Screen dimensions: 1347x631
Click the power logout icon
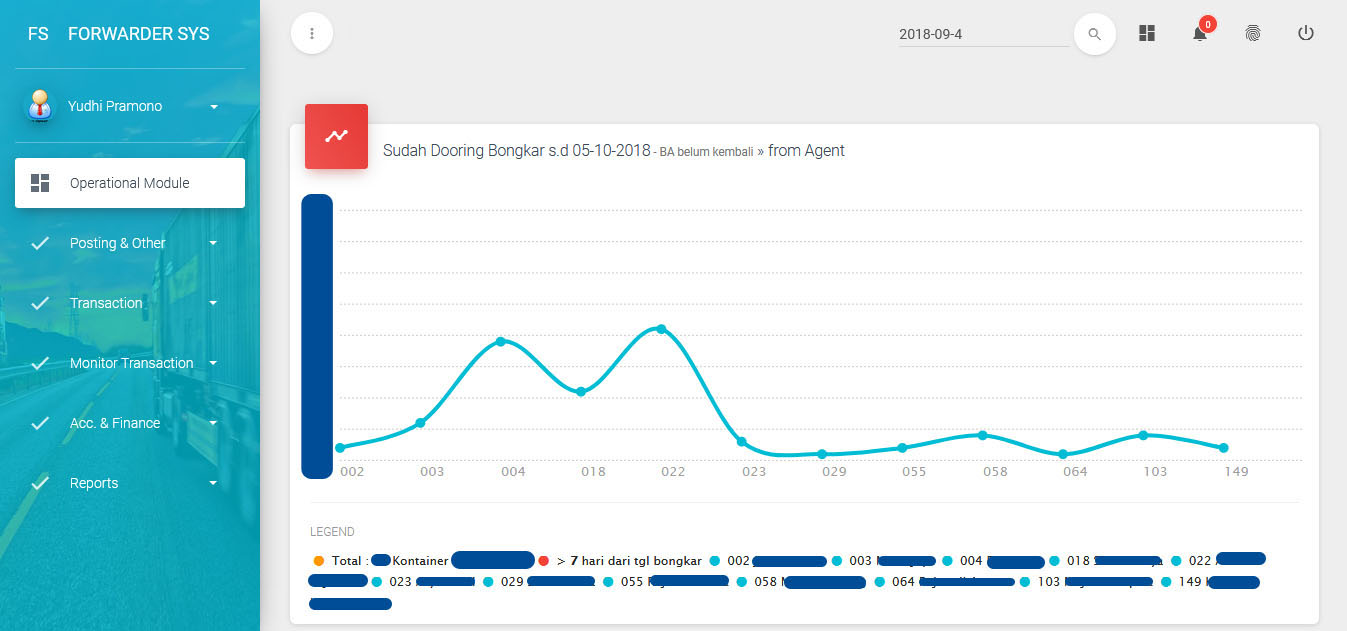point(1305,33)
